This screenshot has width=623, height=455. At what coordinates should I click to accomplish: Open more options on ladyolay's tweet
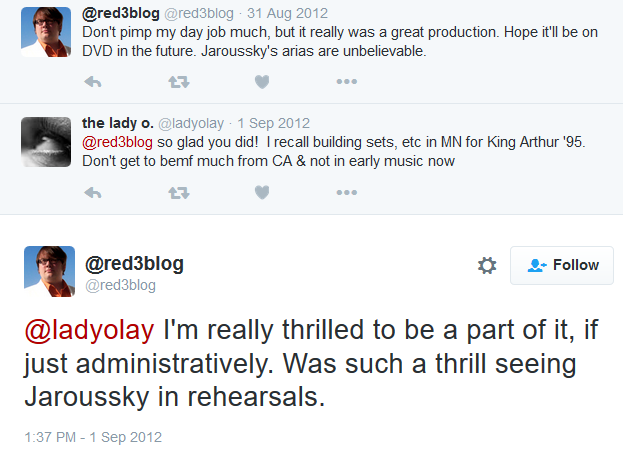coord(346,192)
